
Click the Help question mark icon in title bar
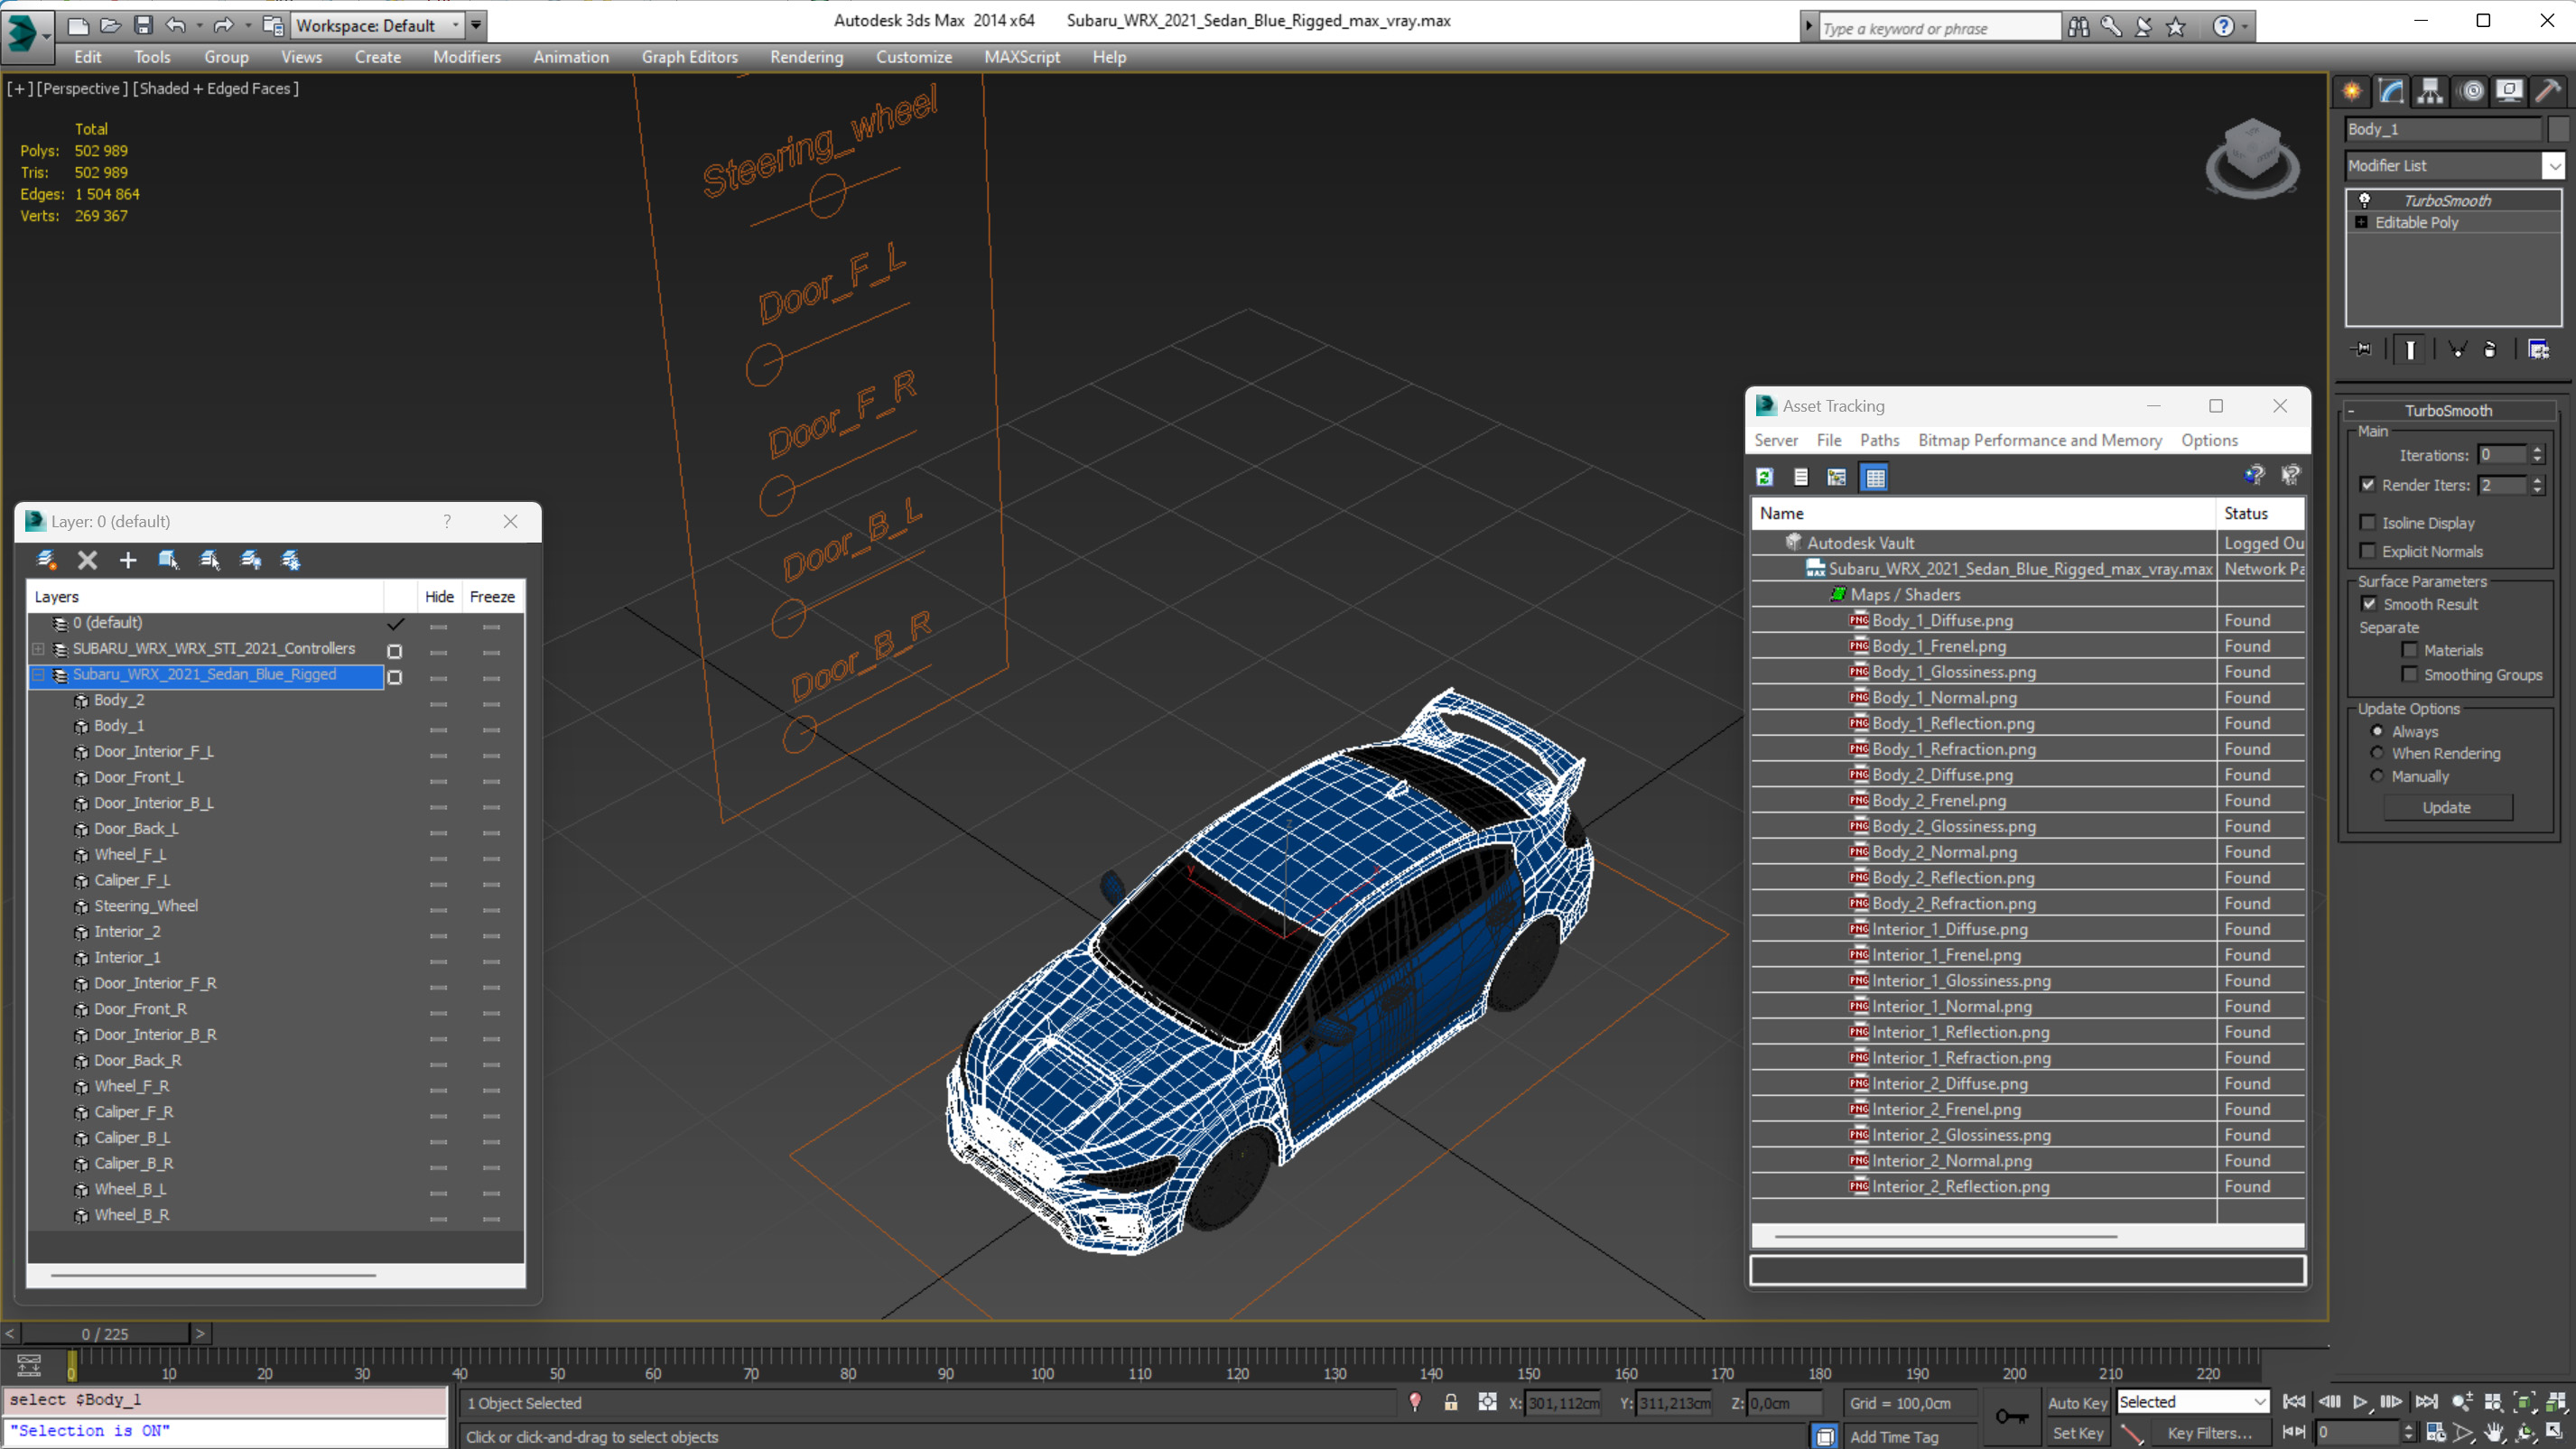click(2223, 26)
